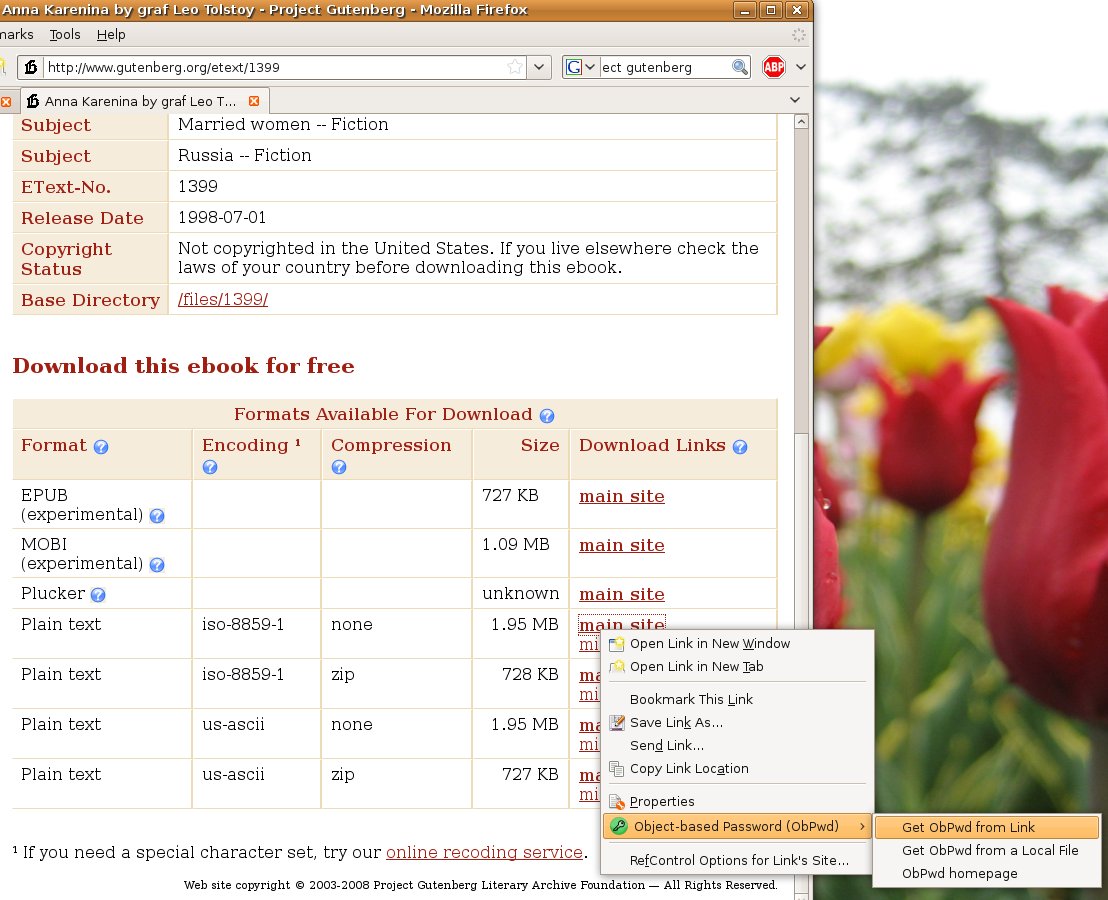Viewport: 1108px width, 900px height.
Task: Maximize the Firefox window
Action: click(770, 10)
